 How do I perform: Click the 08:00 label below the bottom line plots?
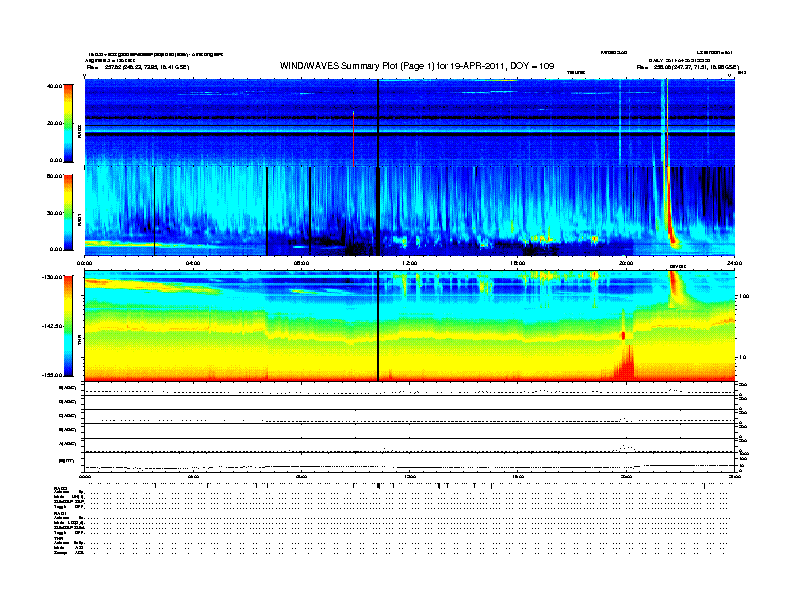click(x=301, y=476)
